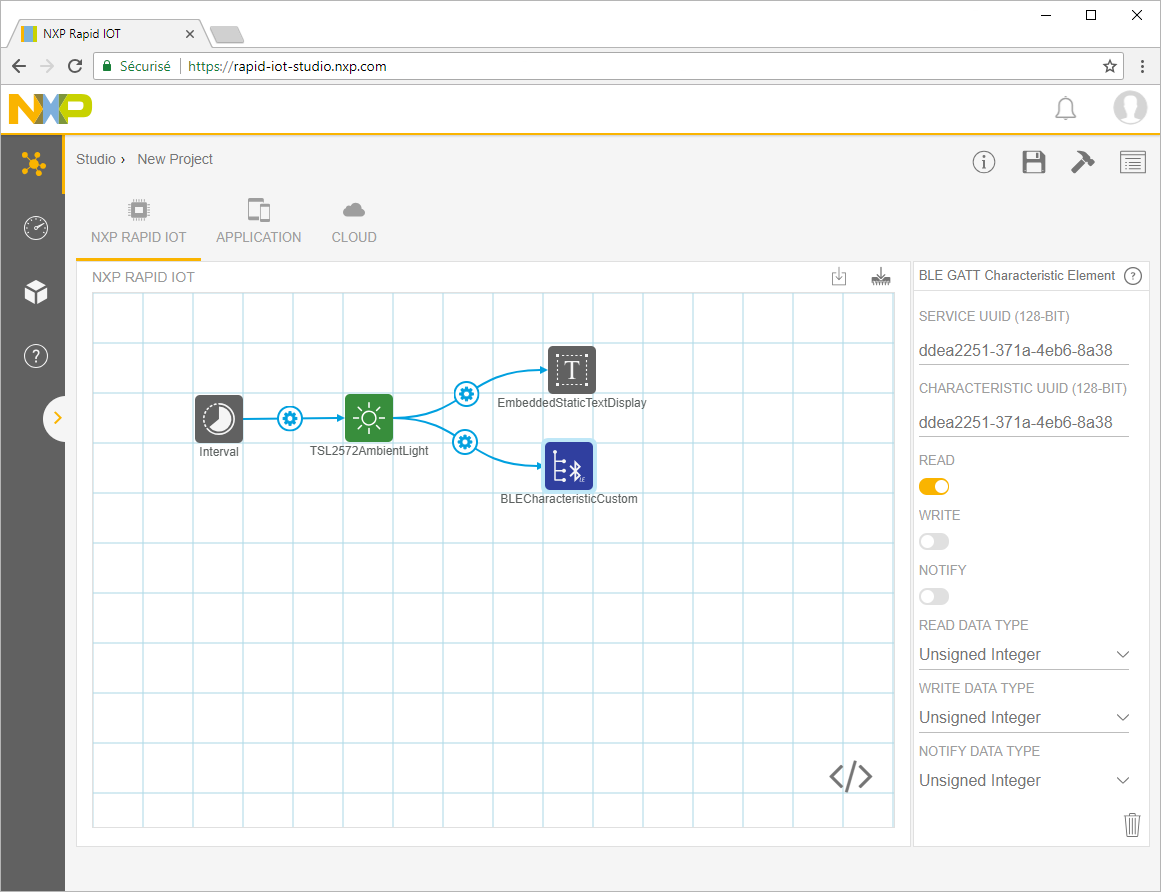
Task: Open the NOTIFY DATA TYPE dropdown
Action: tap(1023, 781)
